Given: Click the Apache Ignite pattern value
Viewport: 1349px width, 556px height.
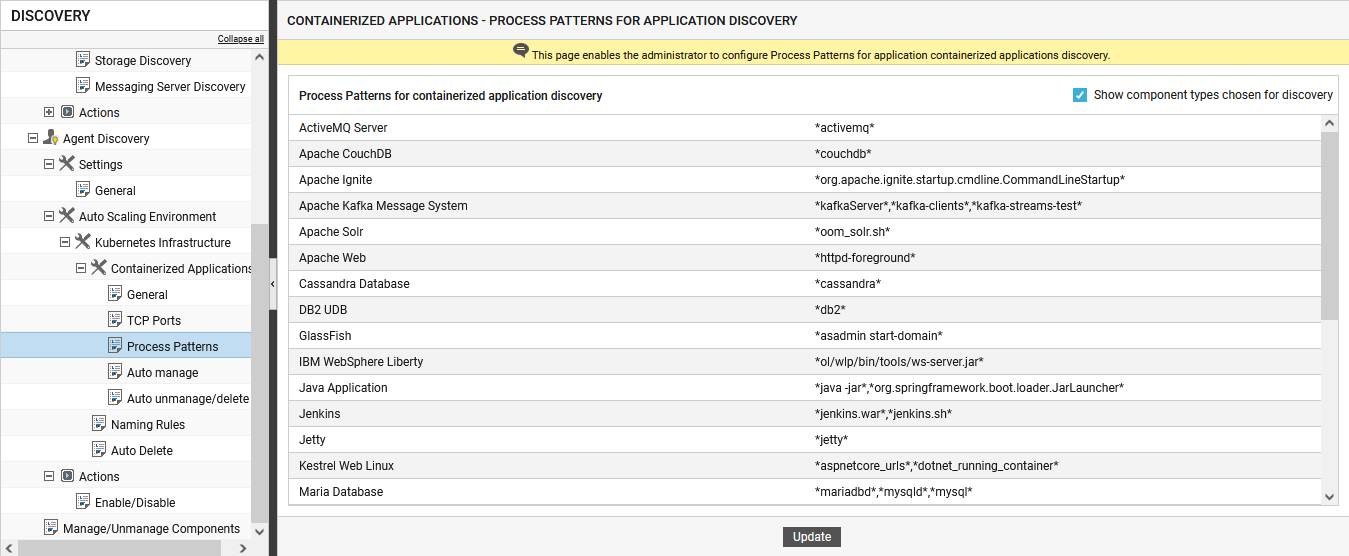Looking at the screenshot, I should point(970,180).
